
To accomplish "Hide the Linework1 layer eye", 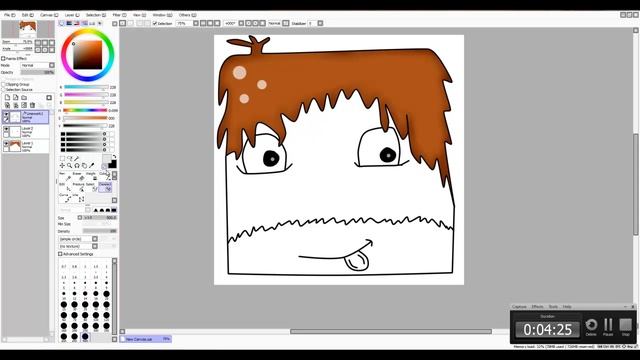I will pos(6,114).
